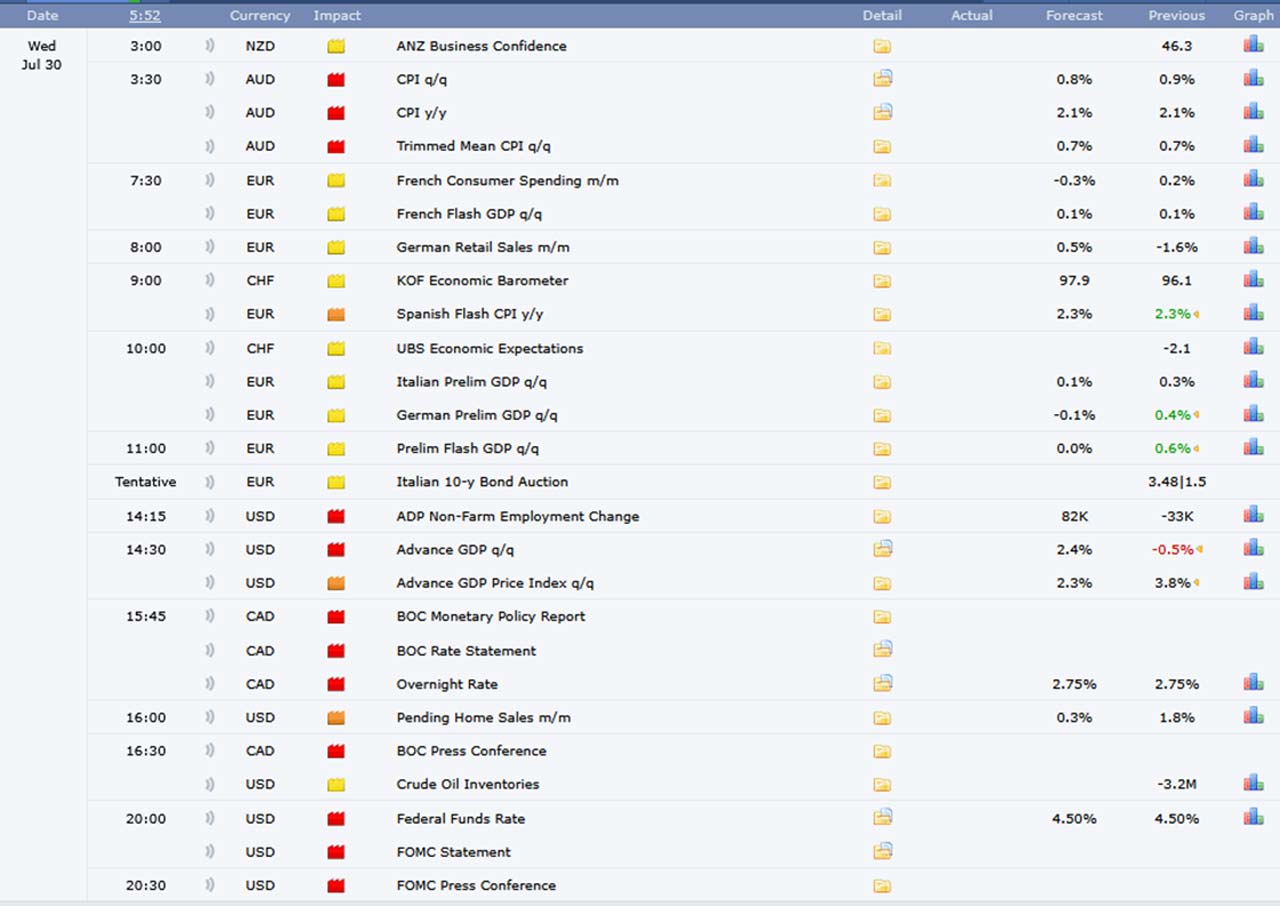Open detail folder for French Flash GDP q/q
This screenshot has height=906, width=1280.
(x=882, y=214)
